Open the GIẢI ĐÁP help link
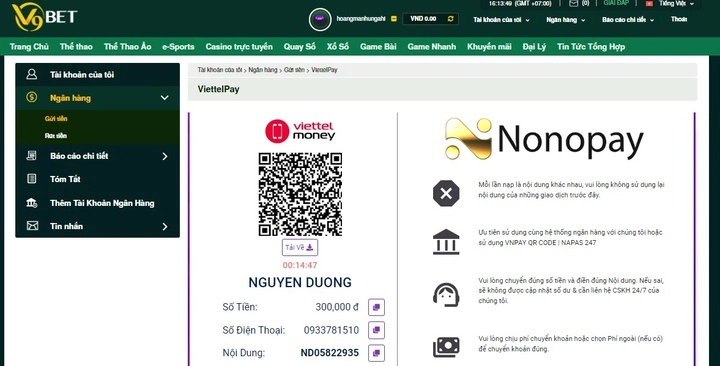720x366 pixels. [x=616, y=3]
